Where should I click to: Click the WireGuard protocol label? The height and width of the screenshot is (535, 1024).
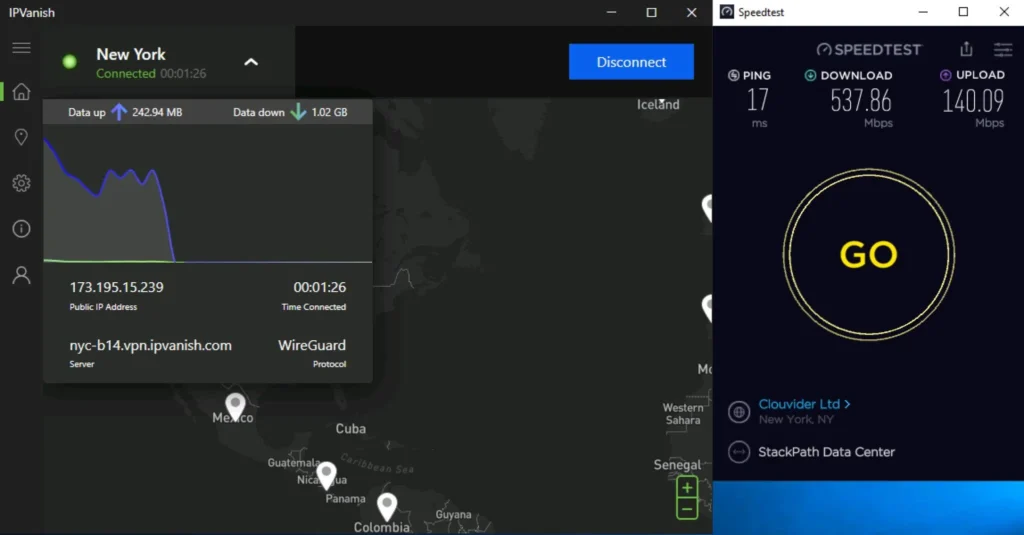pyautogui.click(x=312, y=345)
